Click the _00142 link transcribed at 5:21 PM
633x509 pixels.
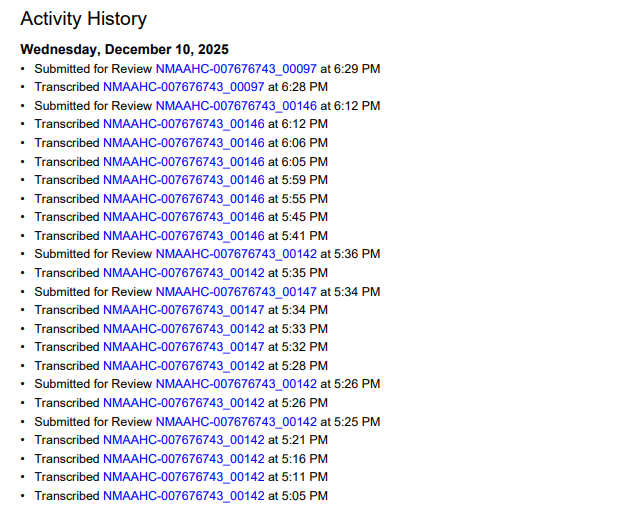point(183,440)
